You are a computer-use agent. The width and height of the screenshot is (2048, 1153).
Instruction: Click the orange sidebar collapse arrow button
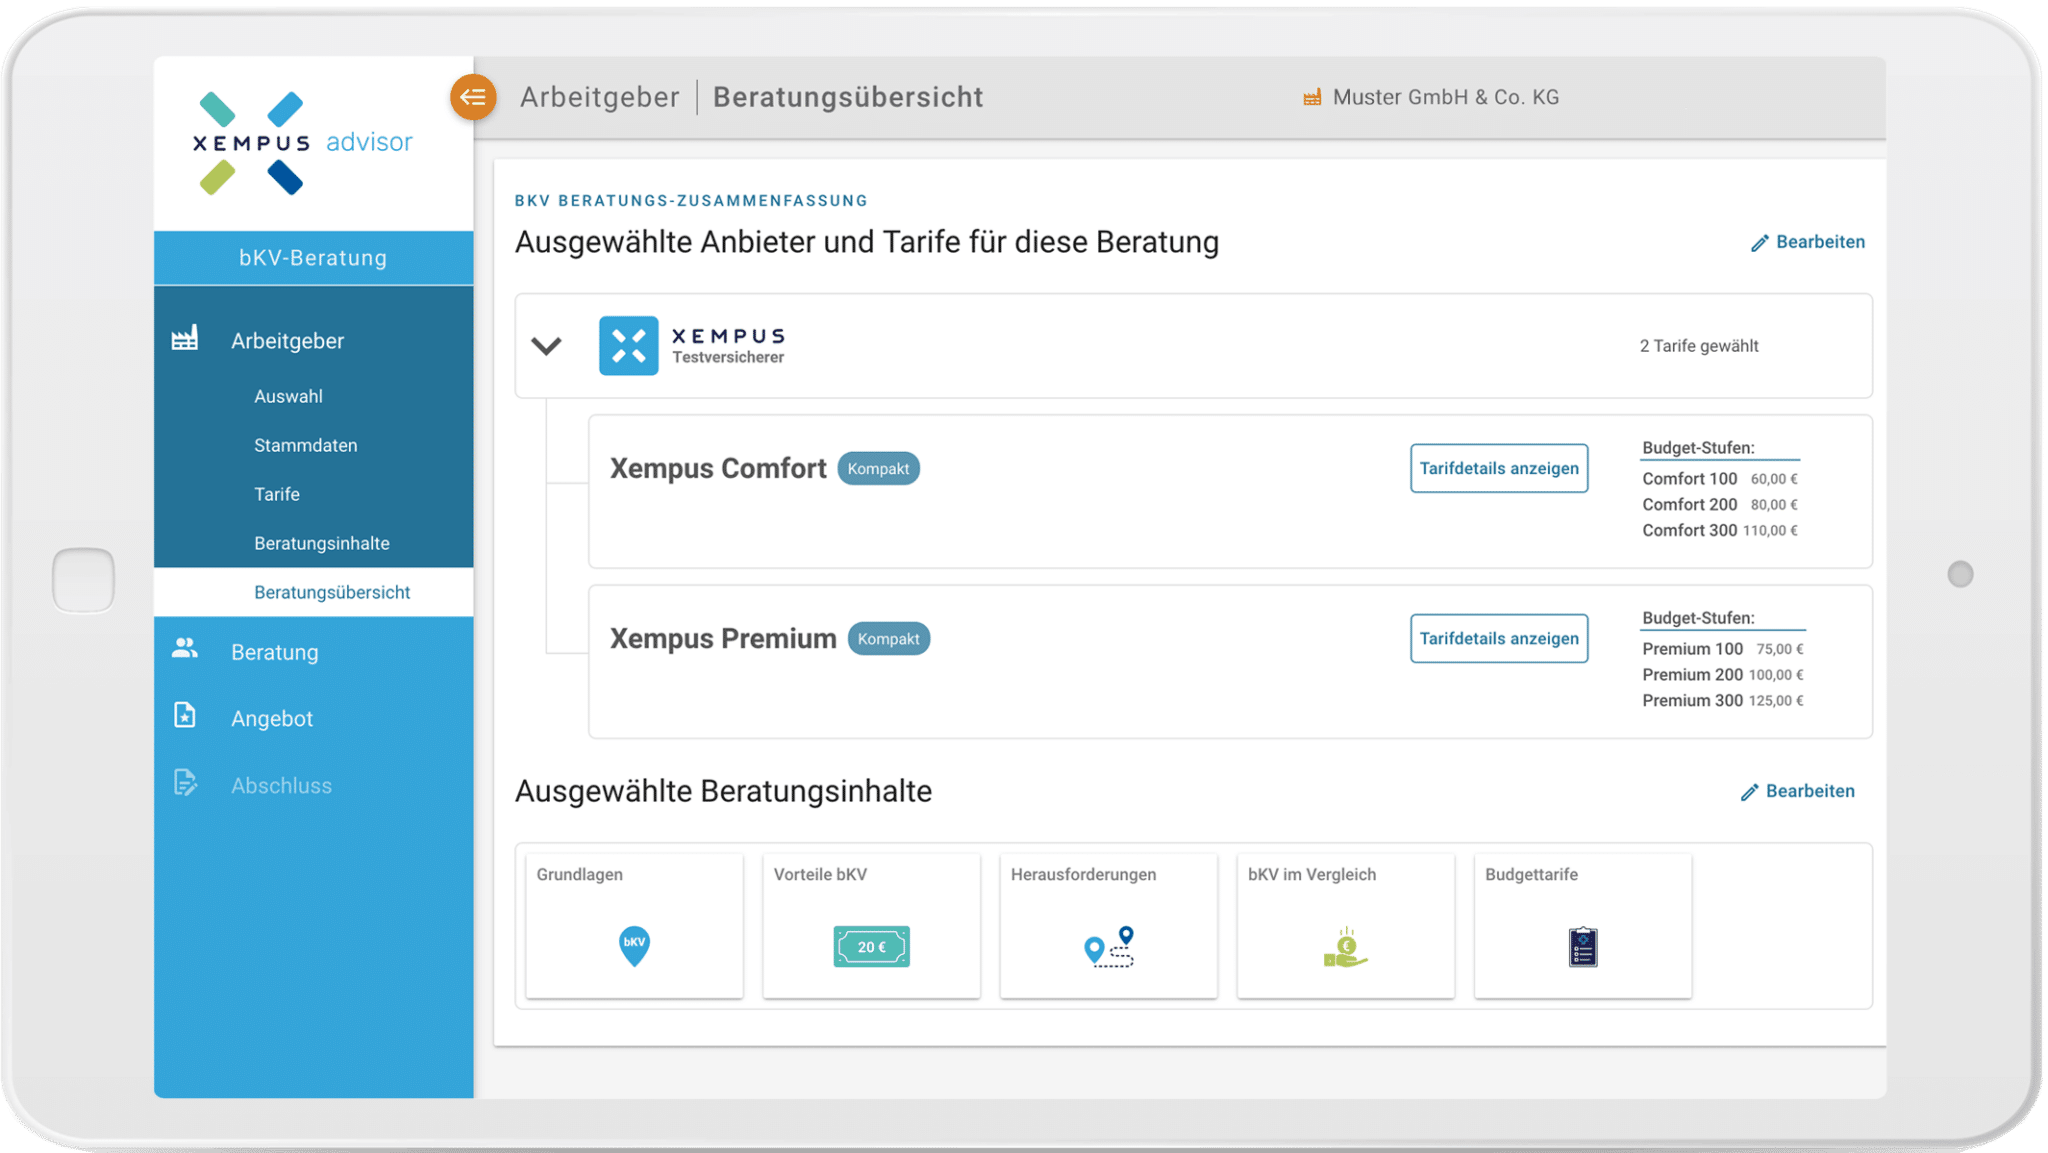pos(473,97)
